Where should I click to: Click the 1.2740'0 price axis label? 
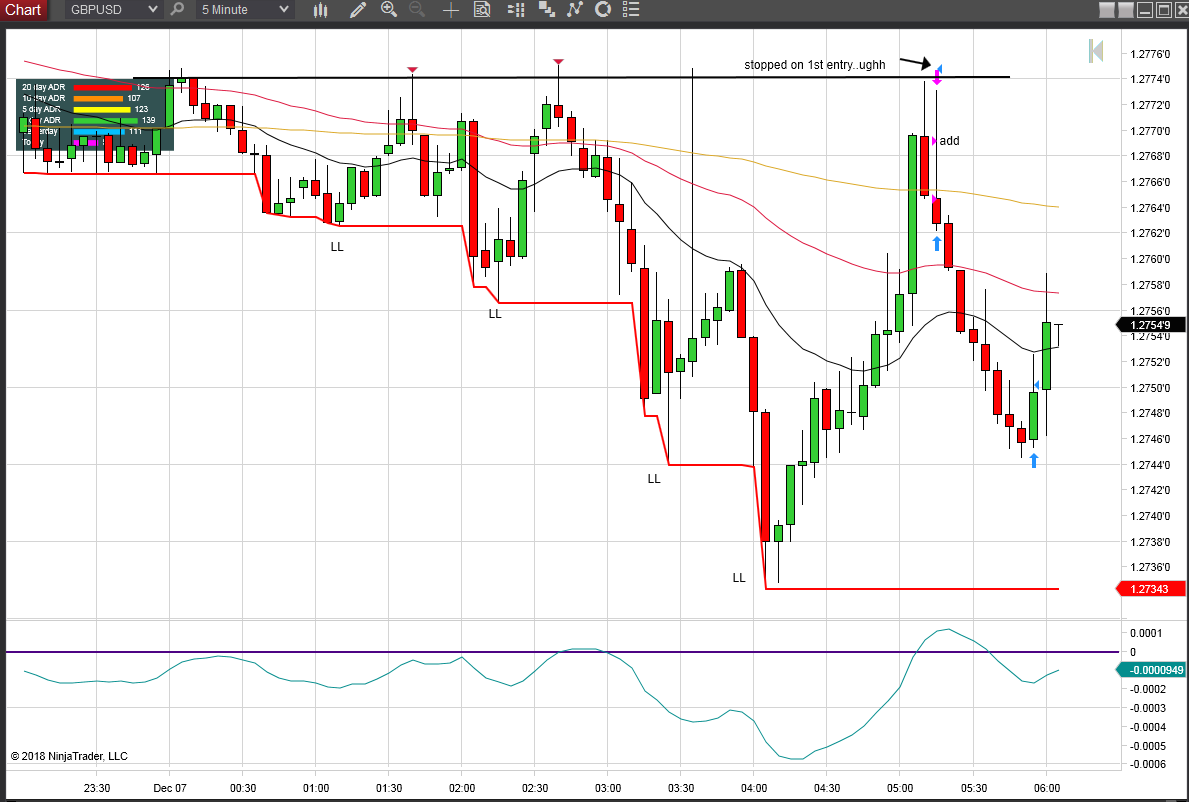1150,515
